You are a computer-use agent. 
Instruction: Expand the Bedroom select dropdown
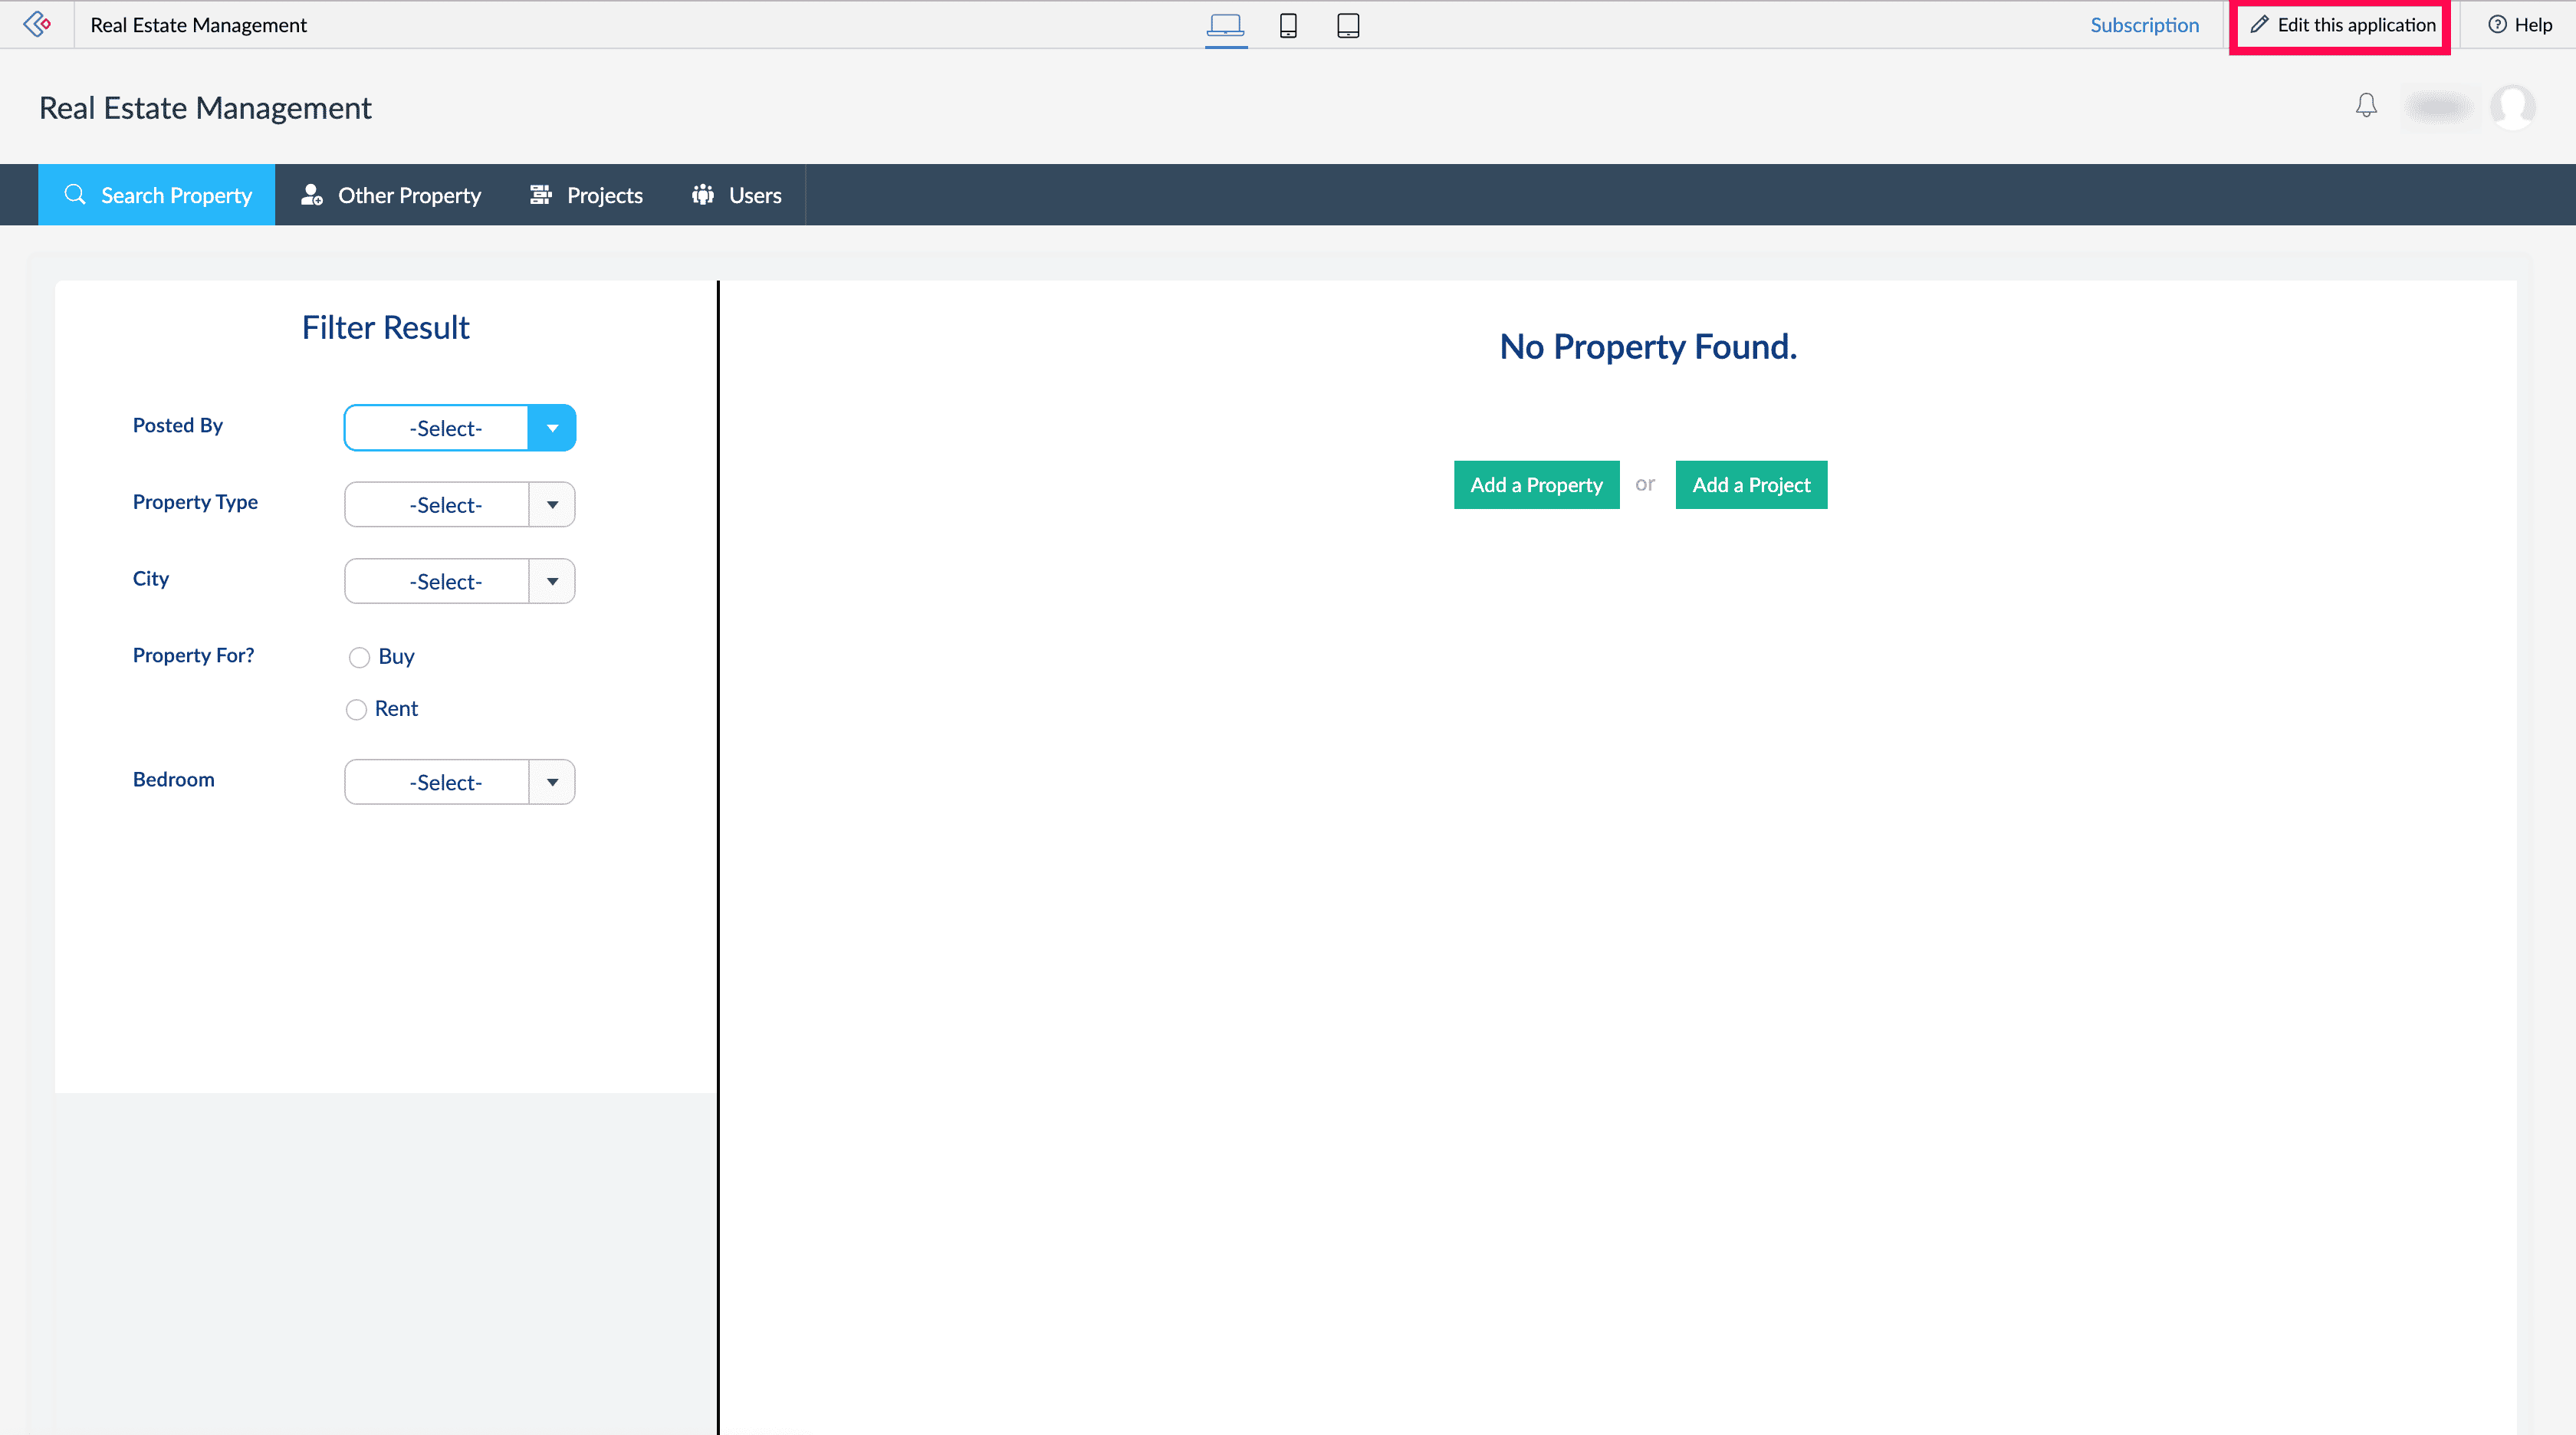point(552,782)
